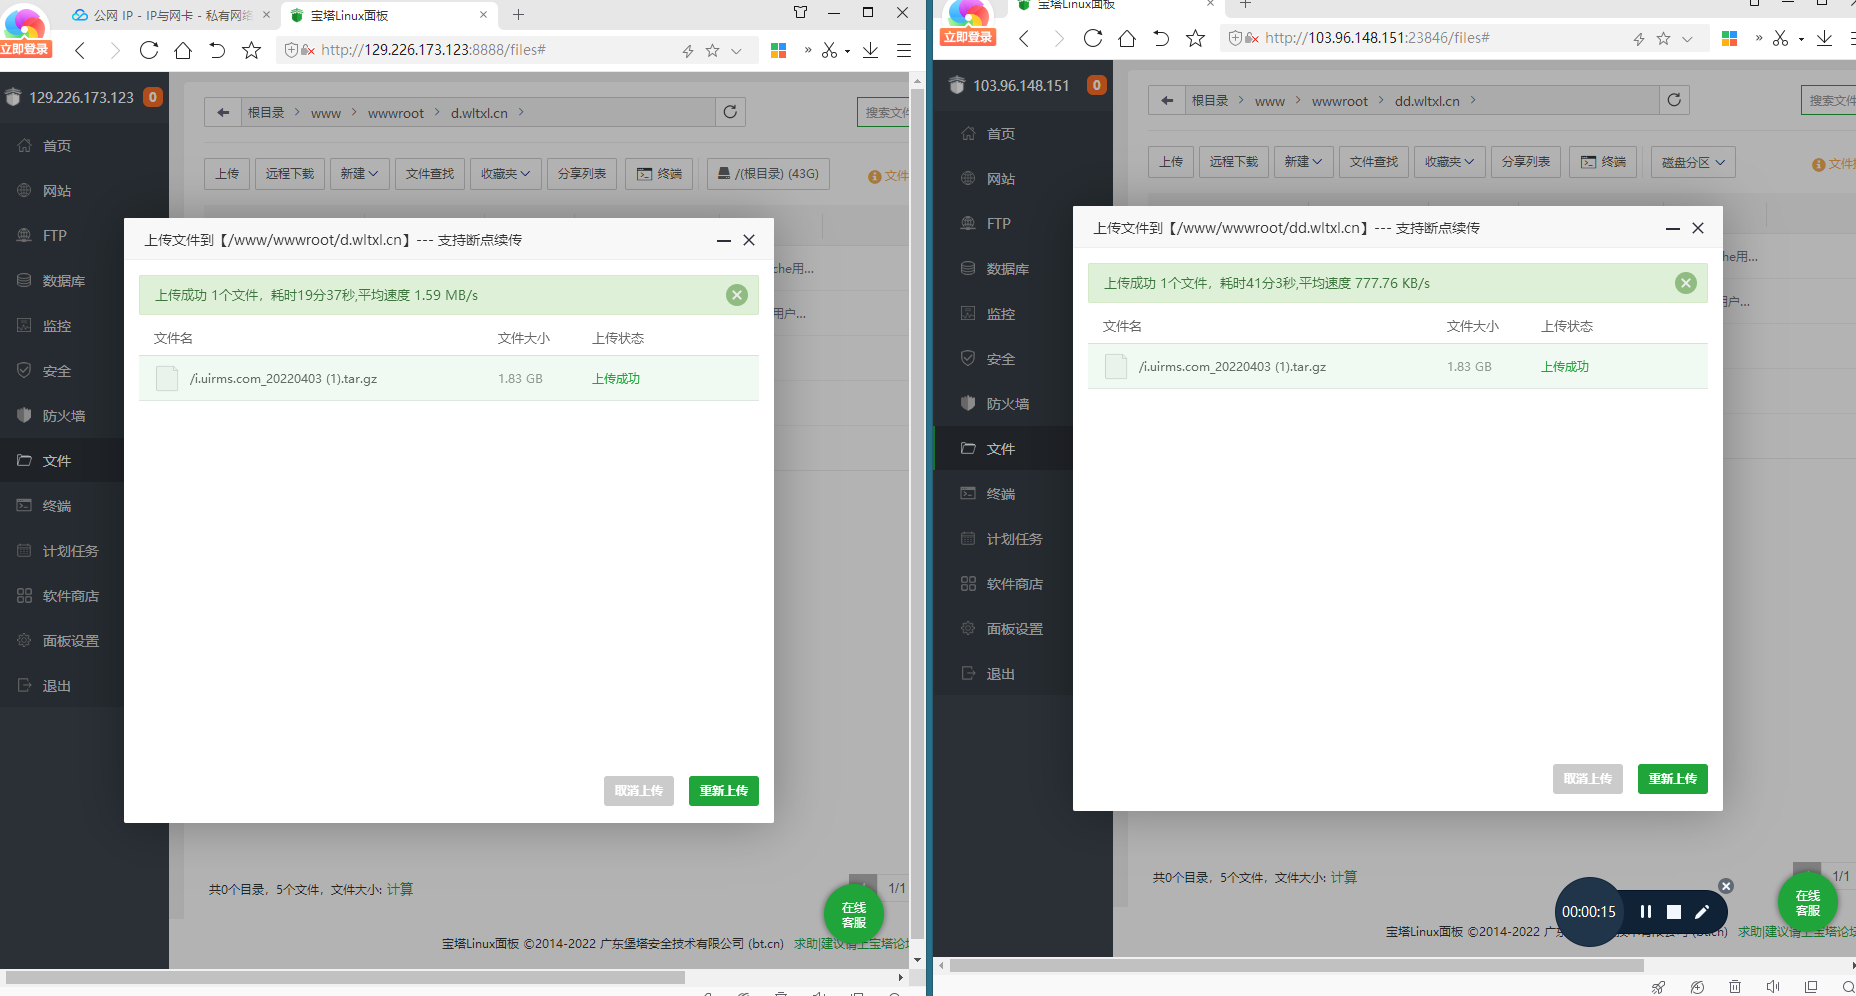
Task: Click the back arrow beside 根目录 in dd.wltxl.cn path
Action: (1167, 100)
